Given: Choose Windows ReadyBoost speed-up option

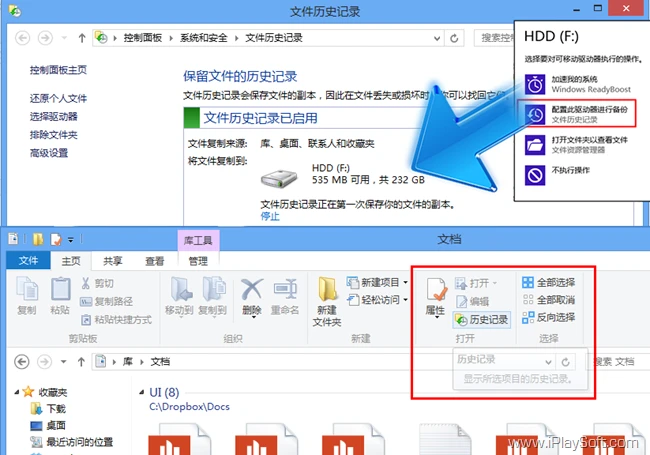Looking at the screenshot, I should (x=579, y=84).
